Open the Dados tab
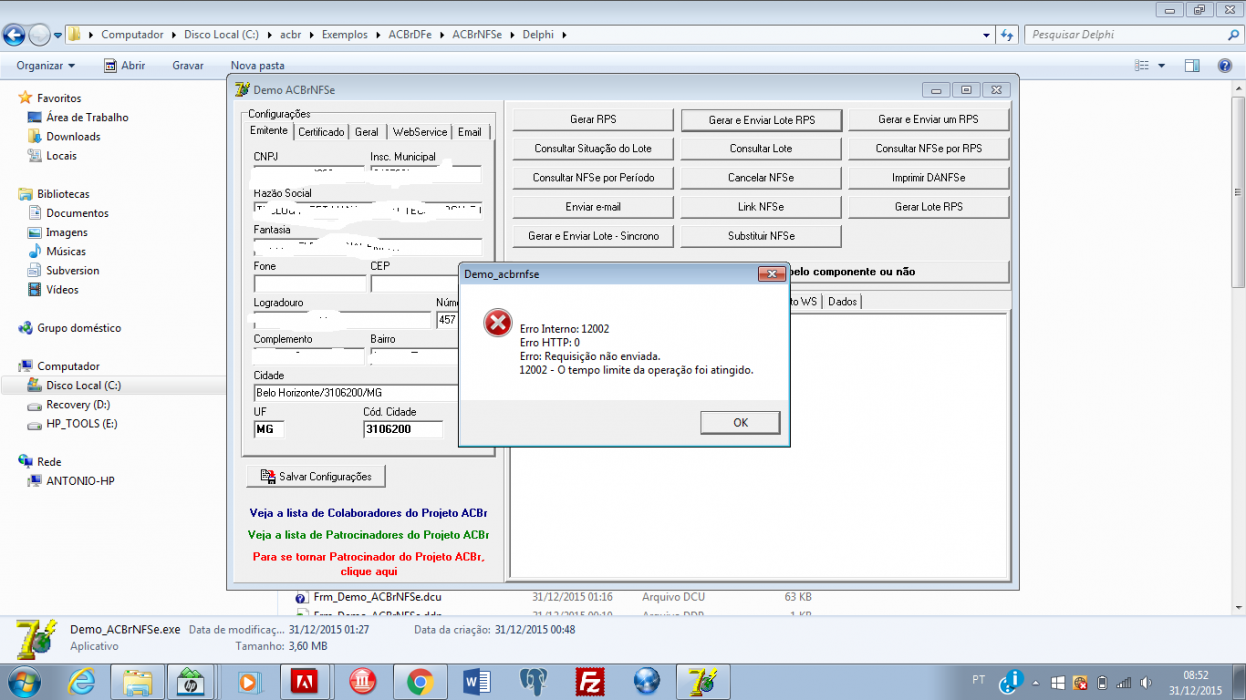 point(843,301)
